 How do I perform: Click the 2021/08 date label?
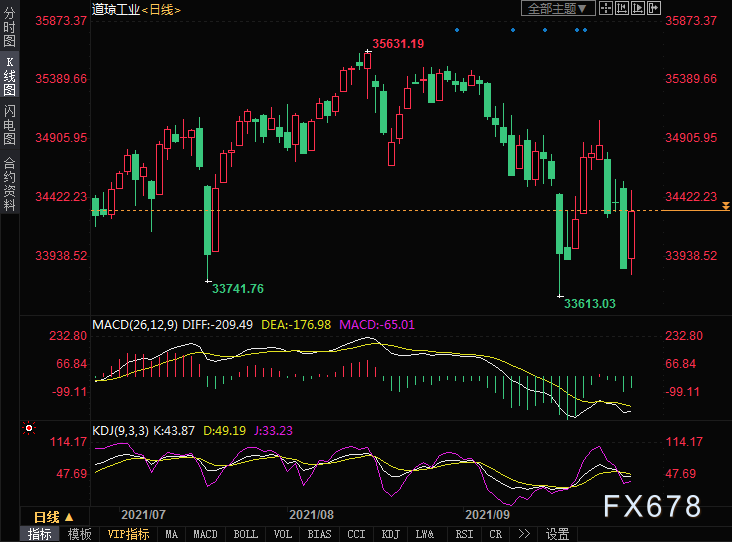coord(311,515)
